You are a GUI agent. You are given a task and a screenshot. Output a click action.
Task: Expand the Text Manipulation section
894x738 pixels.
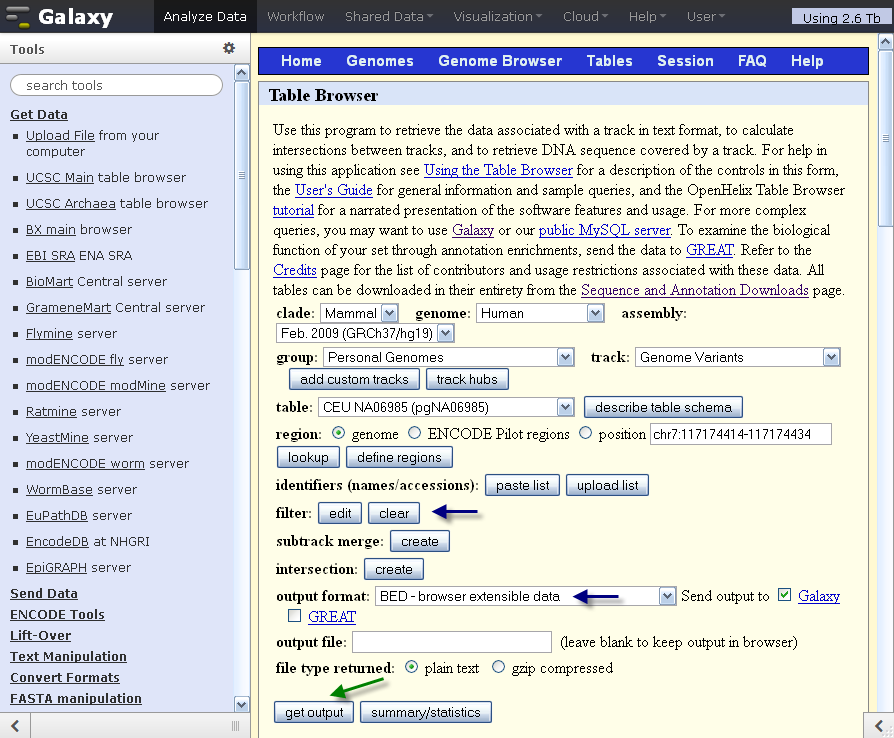click(x=68, y=656)
